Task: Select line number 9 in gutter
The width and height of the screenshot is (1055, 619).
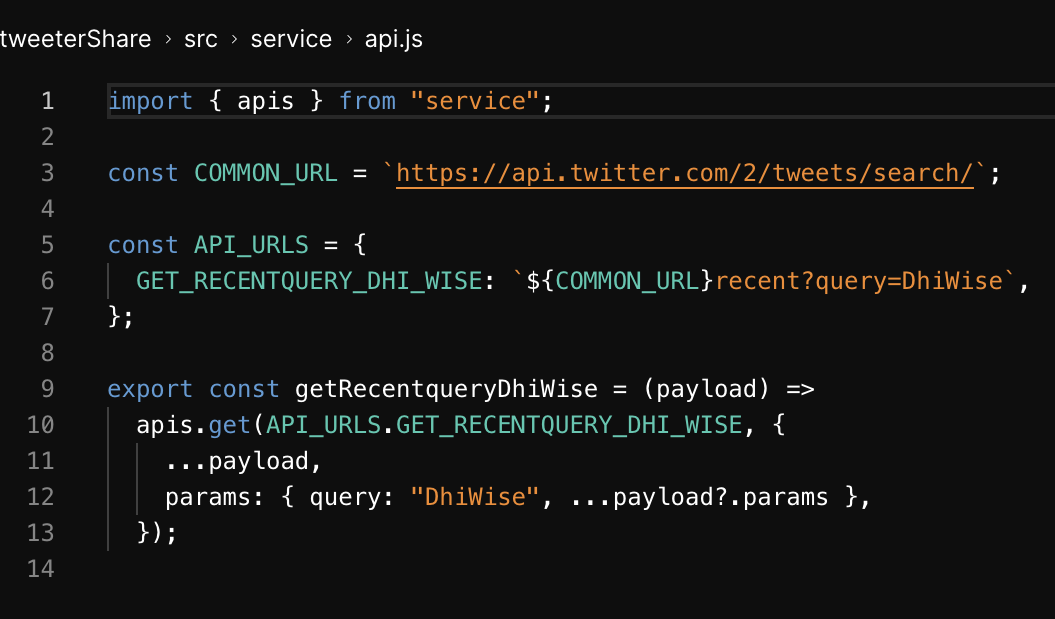Action: (x=47, y=389)
